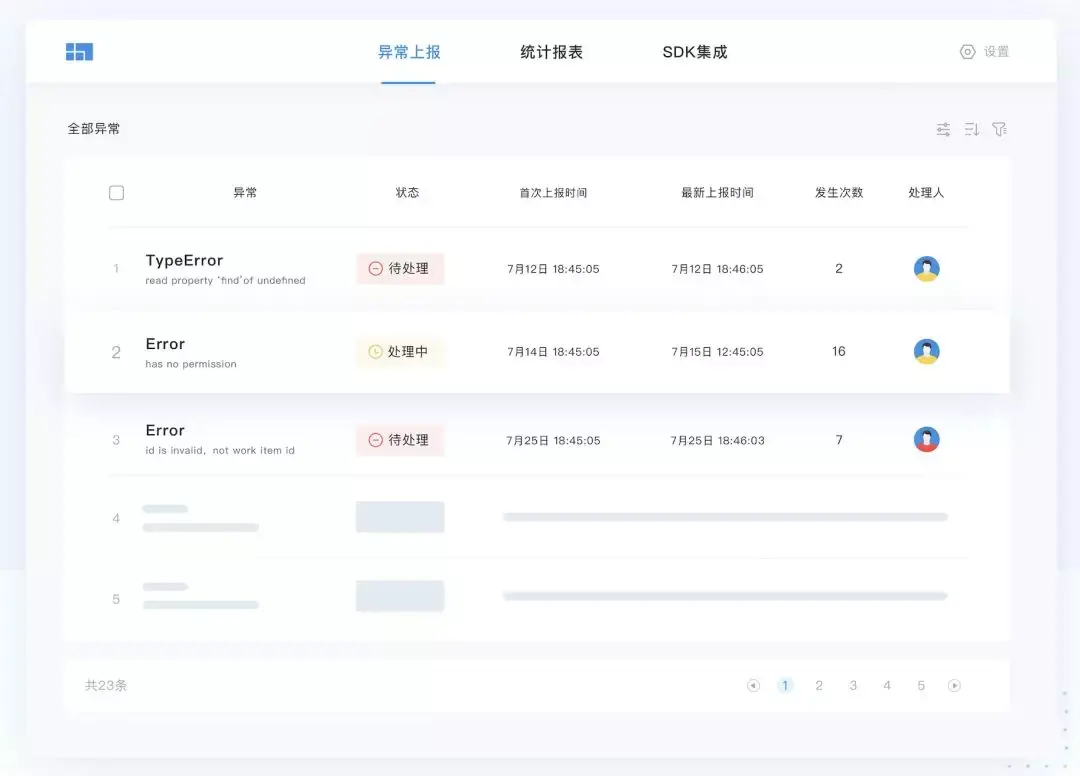The width and height of the screenshot is (1080, 776).
Task: Click the sort order icon
Action: 971,129
